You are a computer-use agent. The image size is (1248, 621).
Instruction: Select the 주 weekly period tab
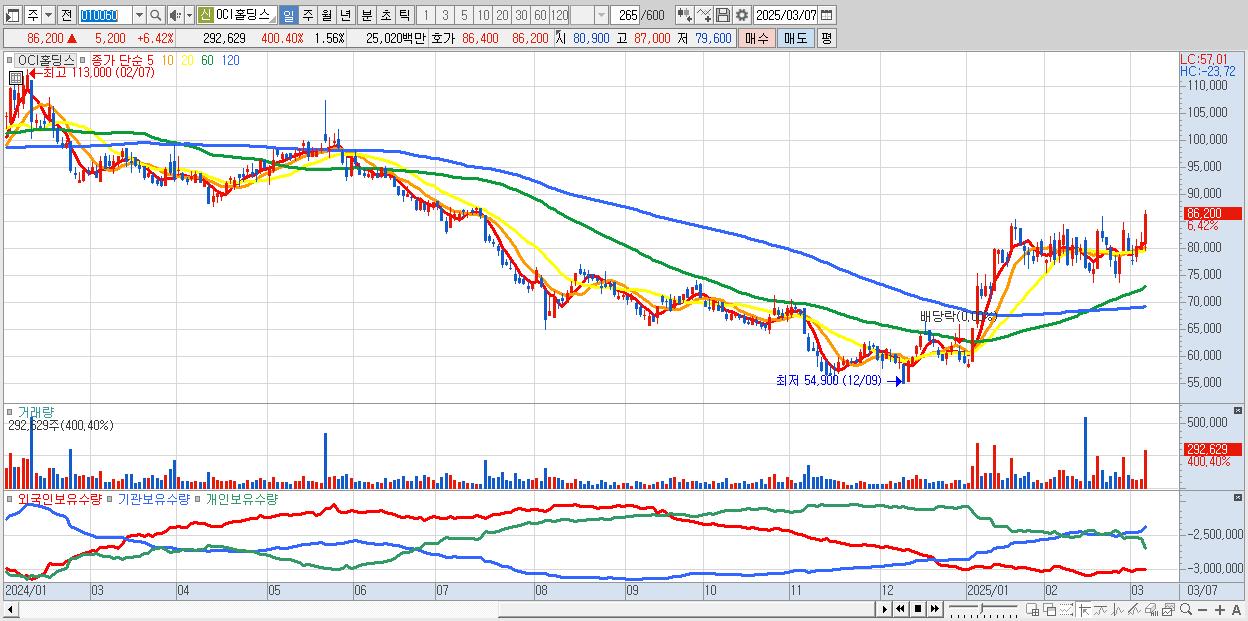(x=307, y=16)
